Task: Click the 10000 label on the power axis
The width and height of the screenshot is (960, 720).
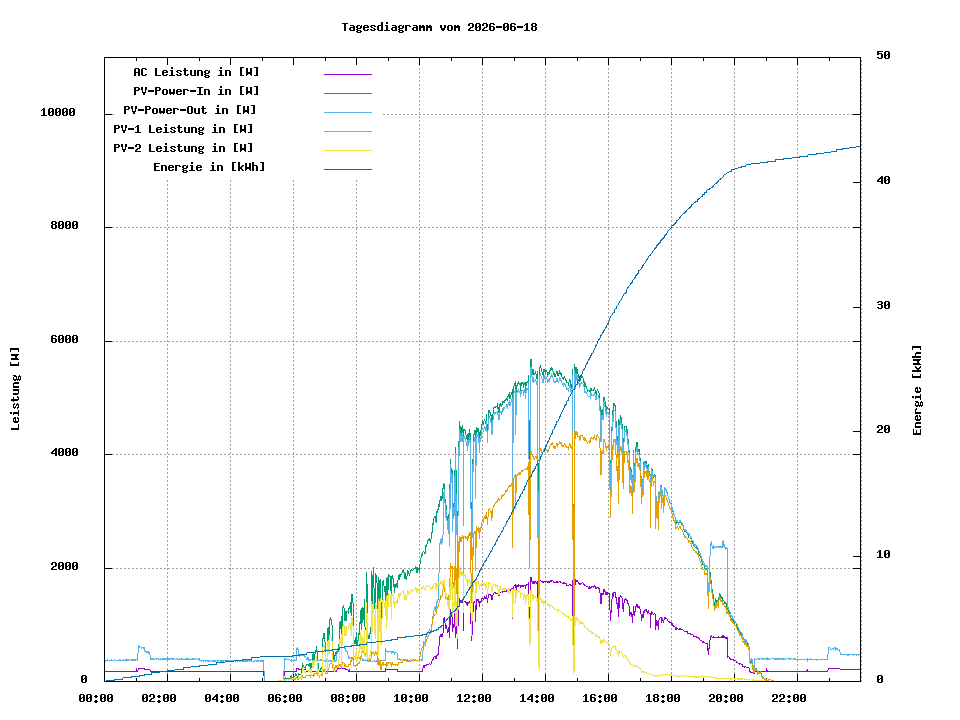Action: click(x=58, y=112)
